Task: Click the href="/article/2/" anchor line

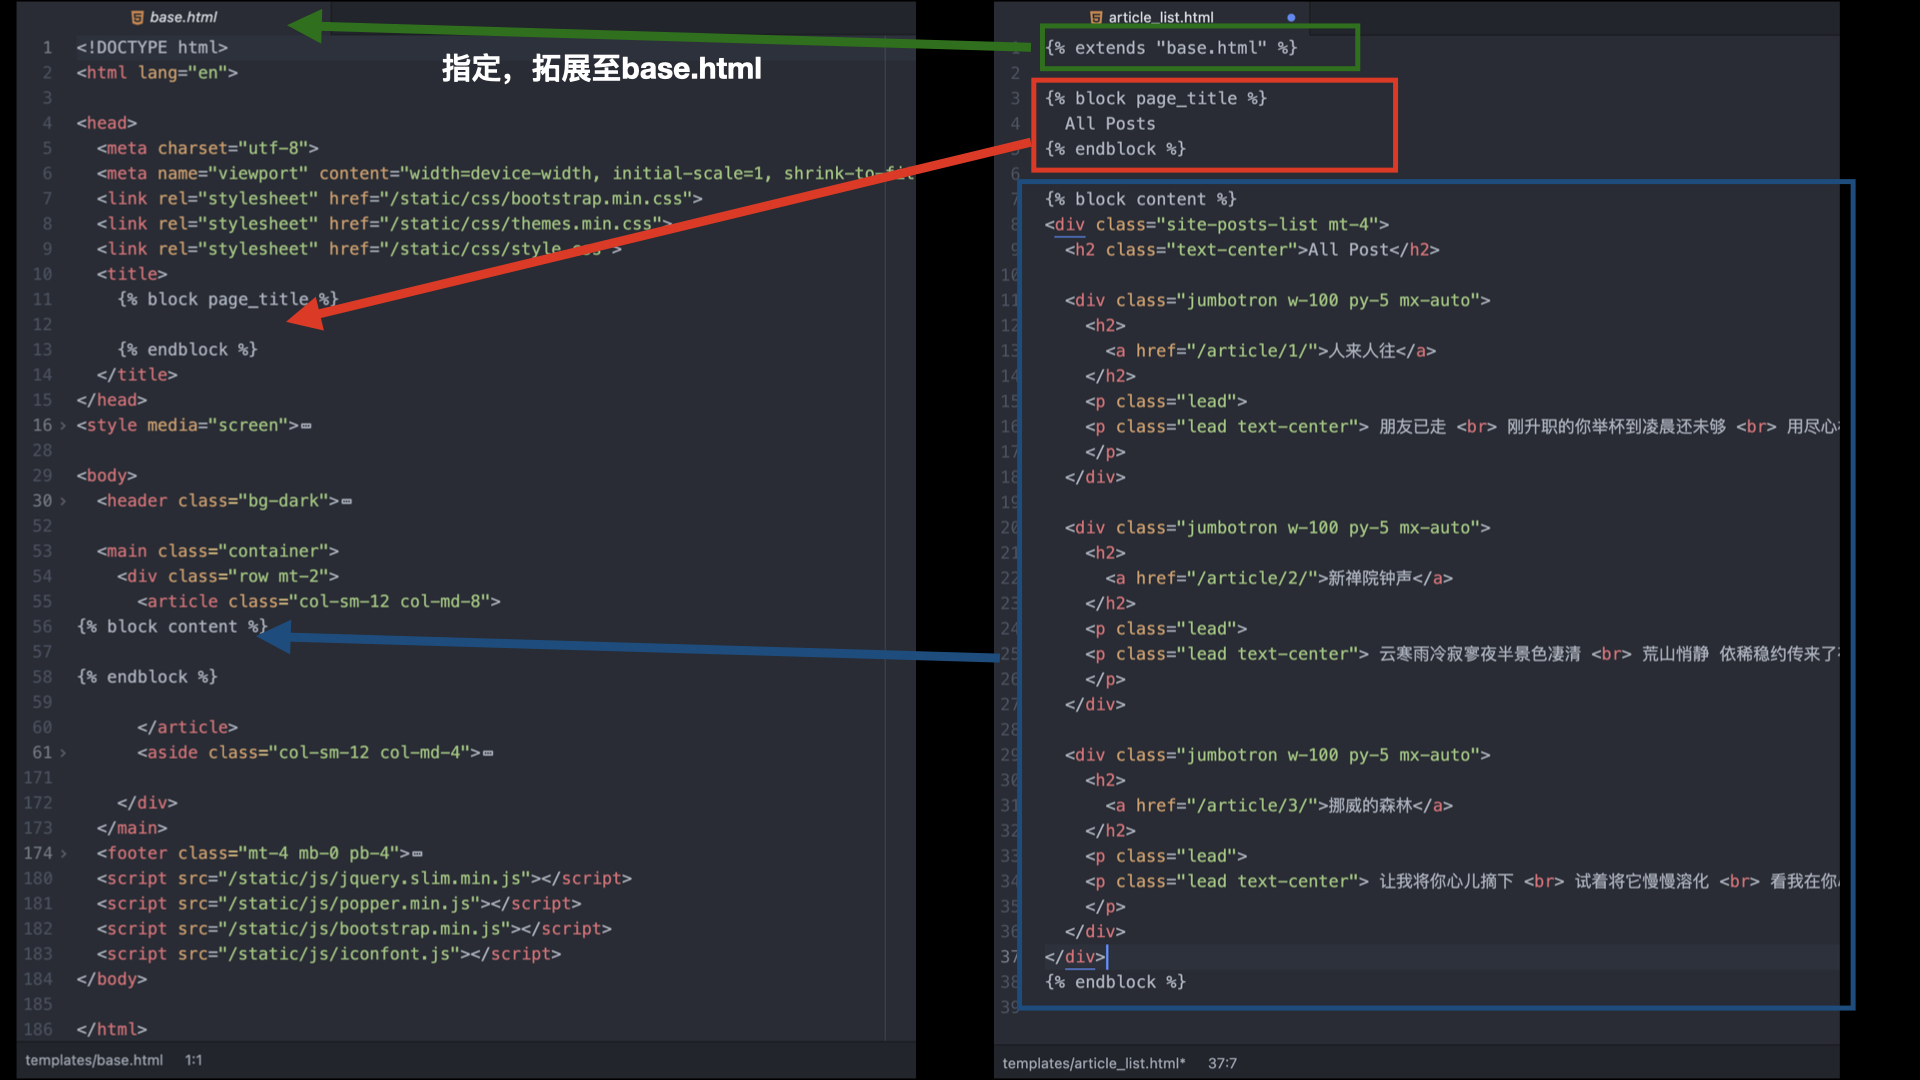Action: [x=1279, y=578]
